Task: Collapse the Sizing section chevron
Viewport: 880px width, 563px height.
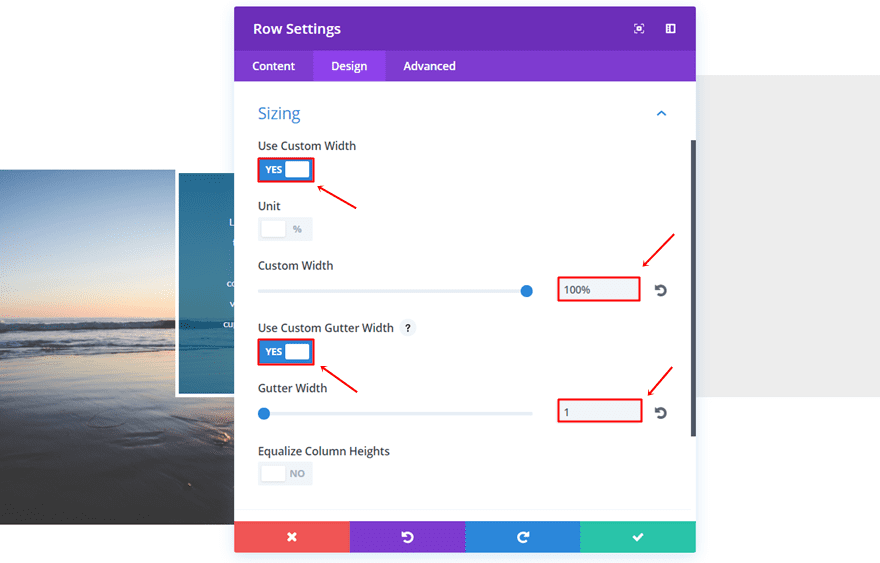Action: point(661,114)
